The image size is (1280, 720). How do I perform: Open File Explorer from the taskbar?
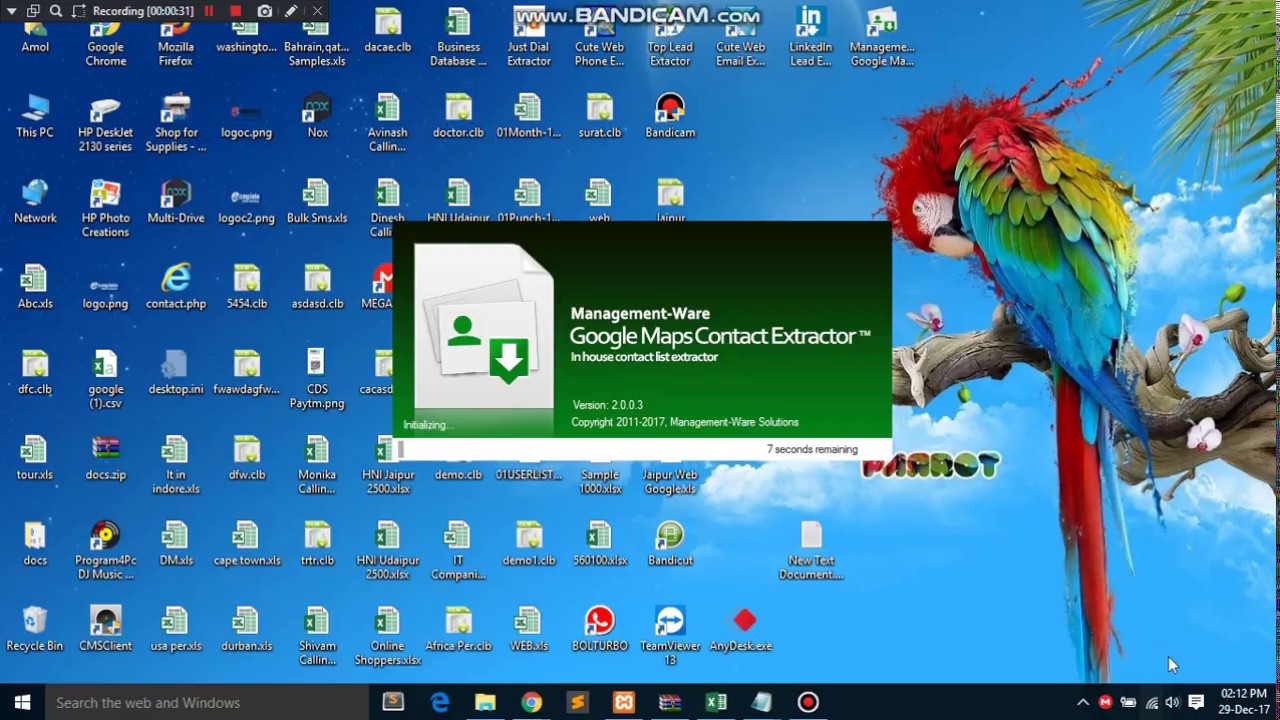click(485, 702)
